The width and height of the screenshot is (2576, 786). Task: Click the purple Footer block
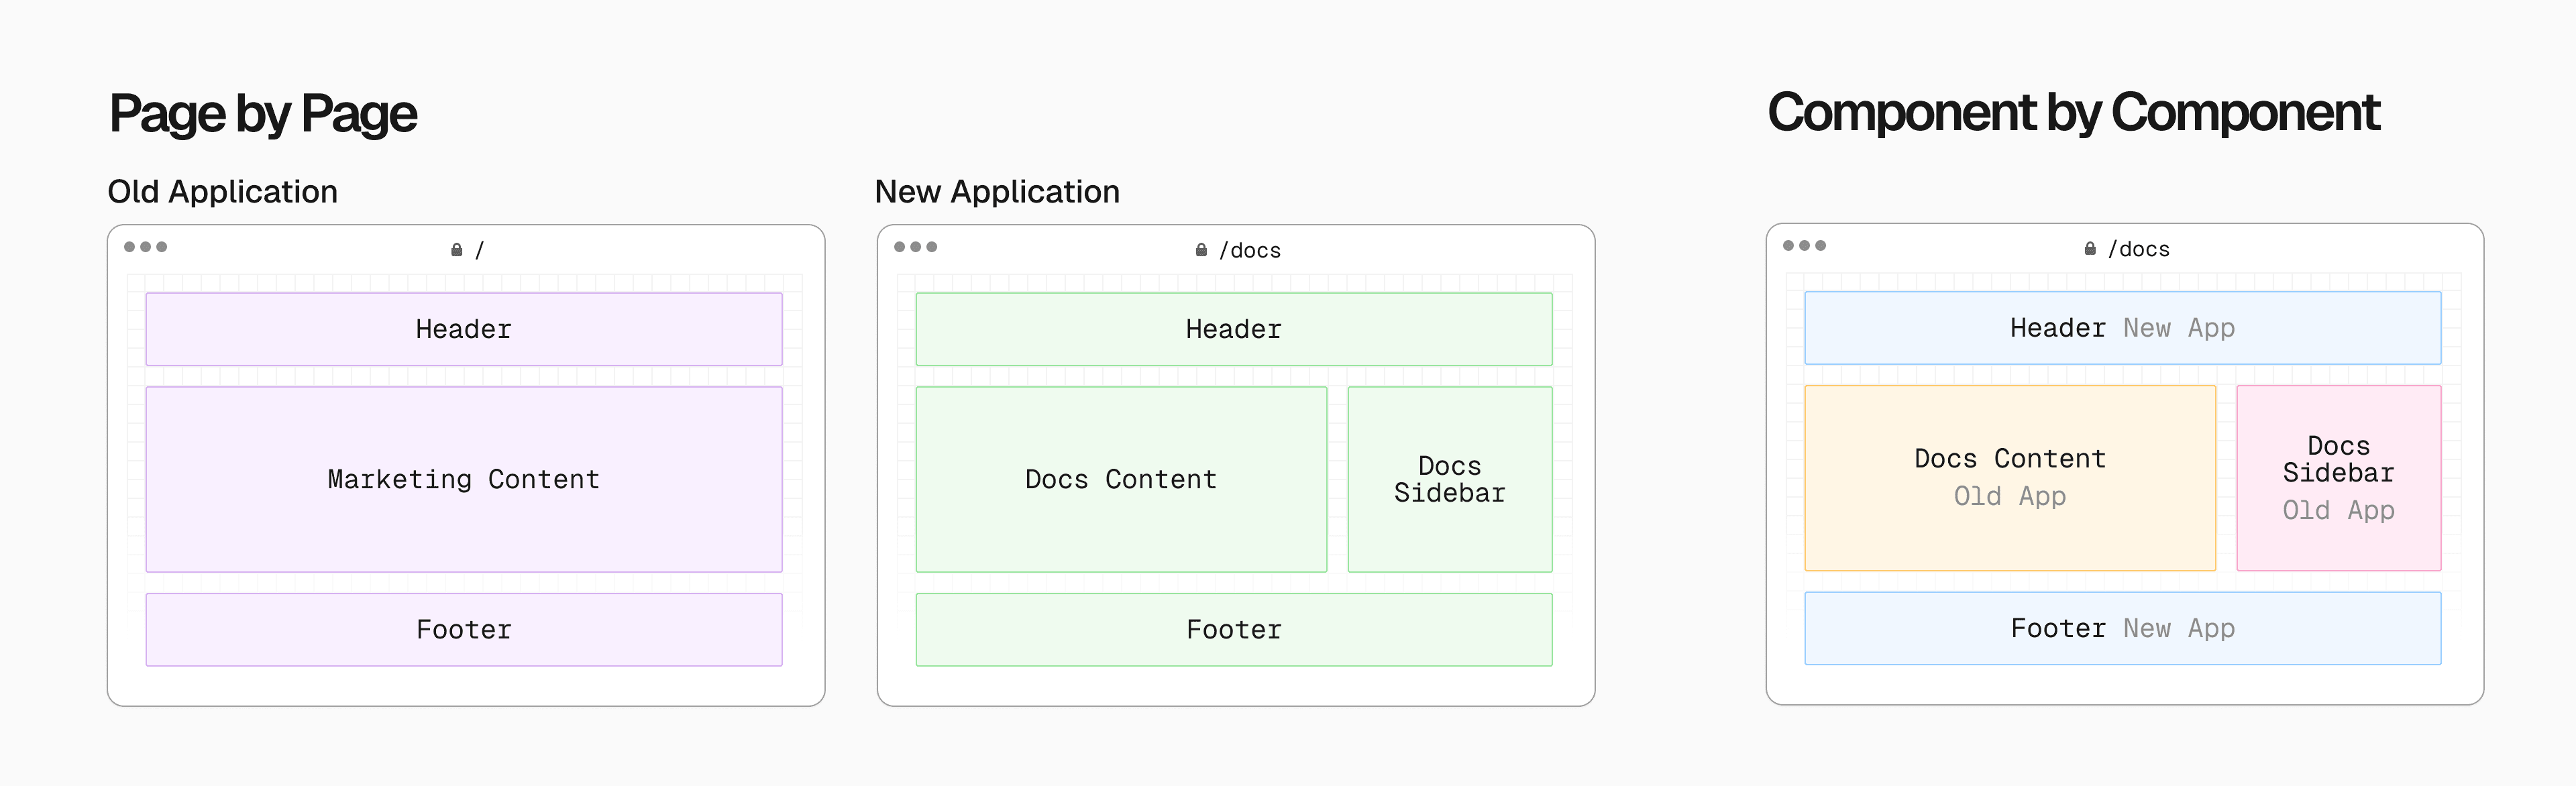point(464,629)
